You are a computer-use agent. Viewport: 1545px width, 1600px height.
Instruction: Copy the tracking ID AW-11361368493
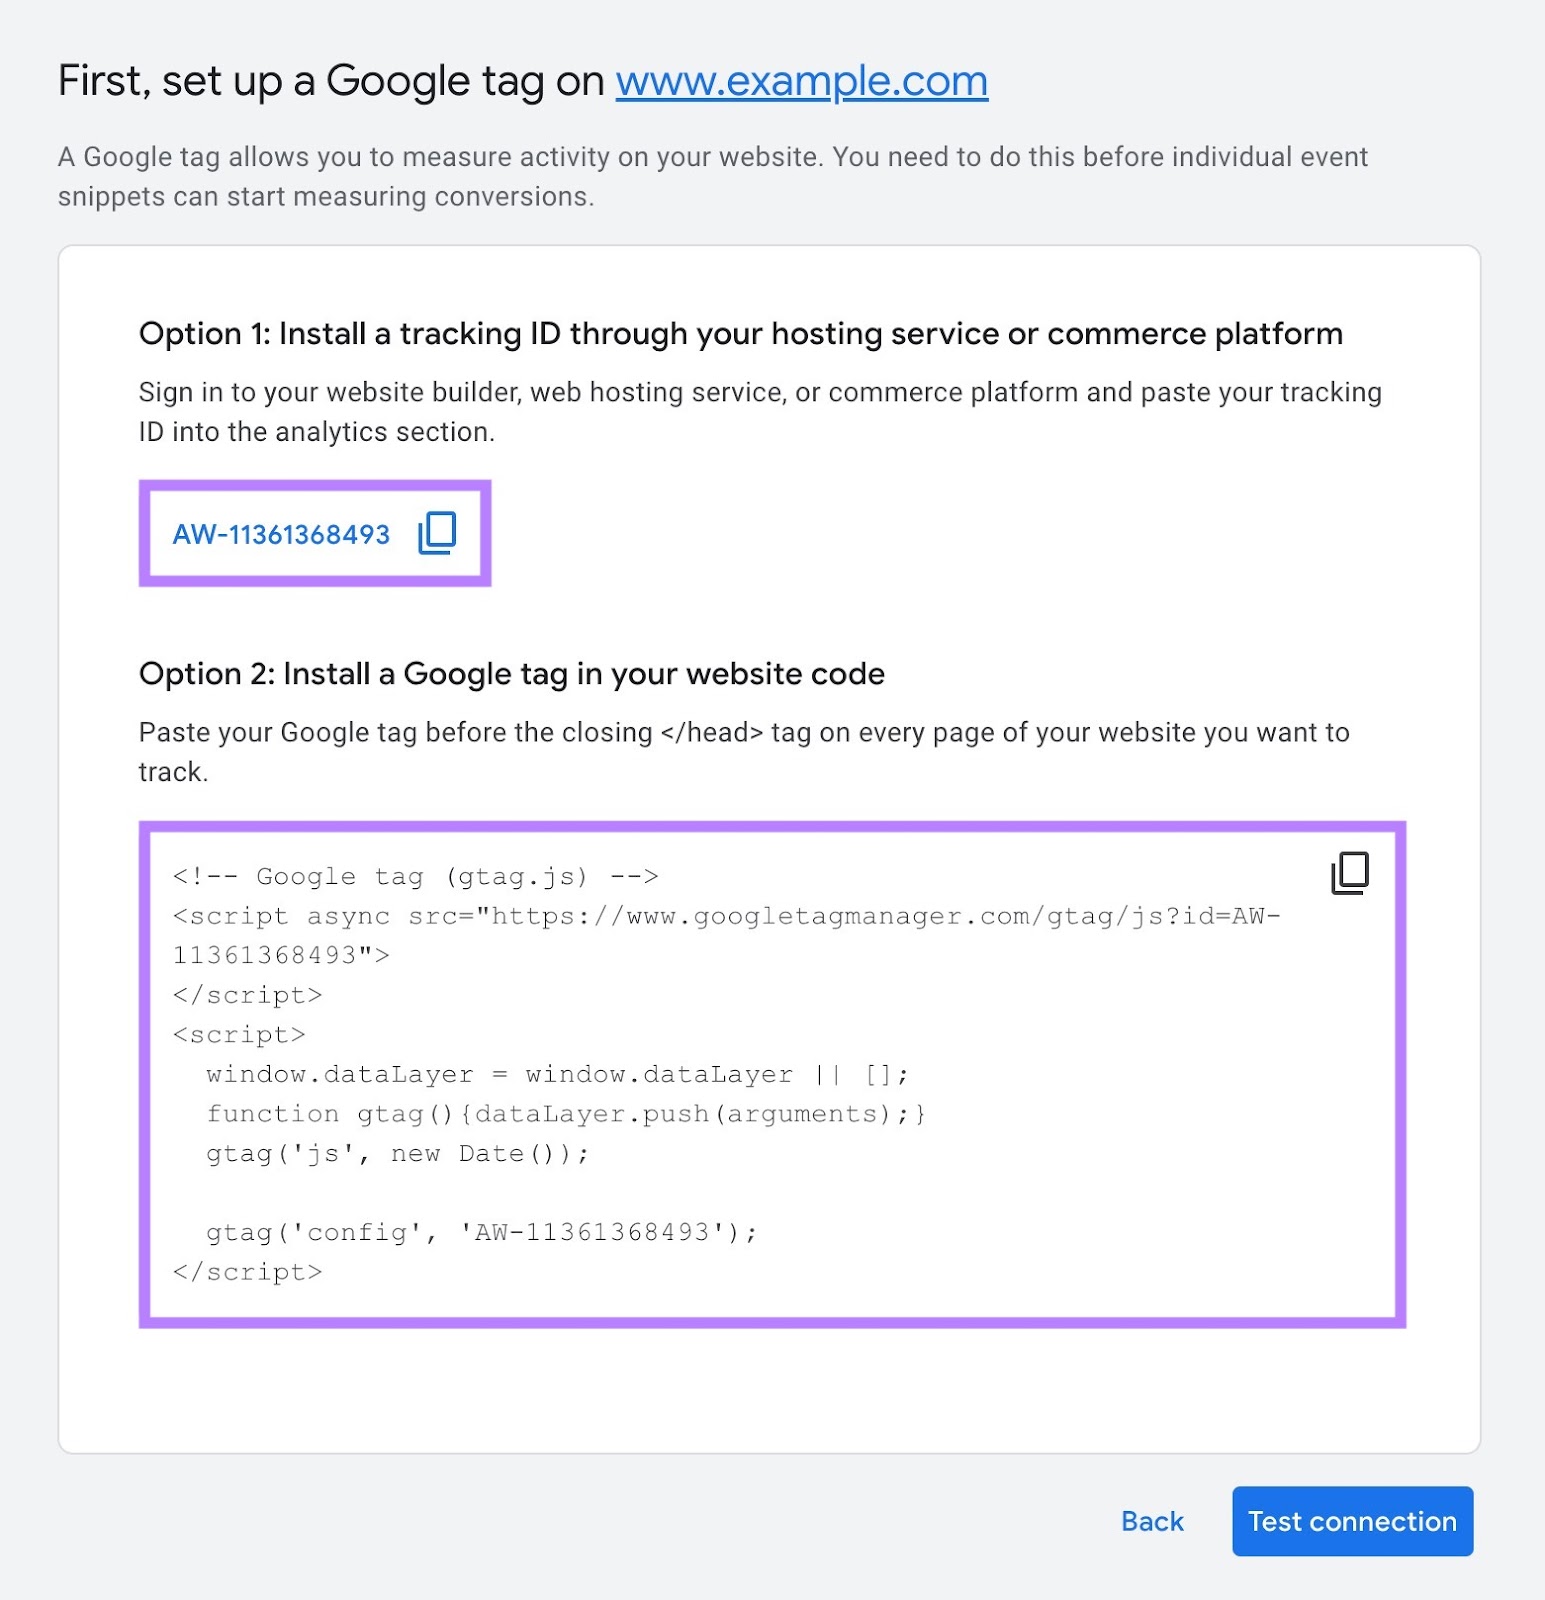coord(437,532)
